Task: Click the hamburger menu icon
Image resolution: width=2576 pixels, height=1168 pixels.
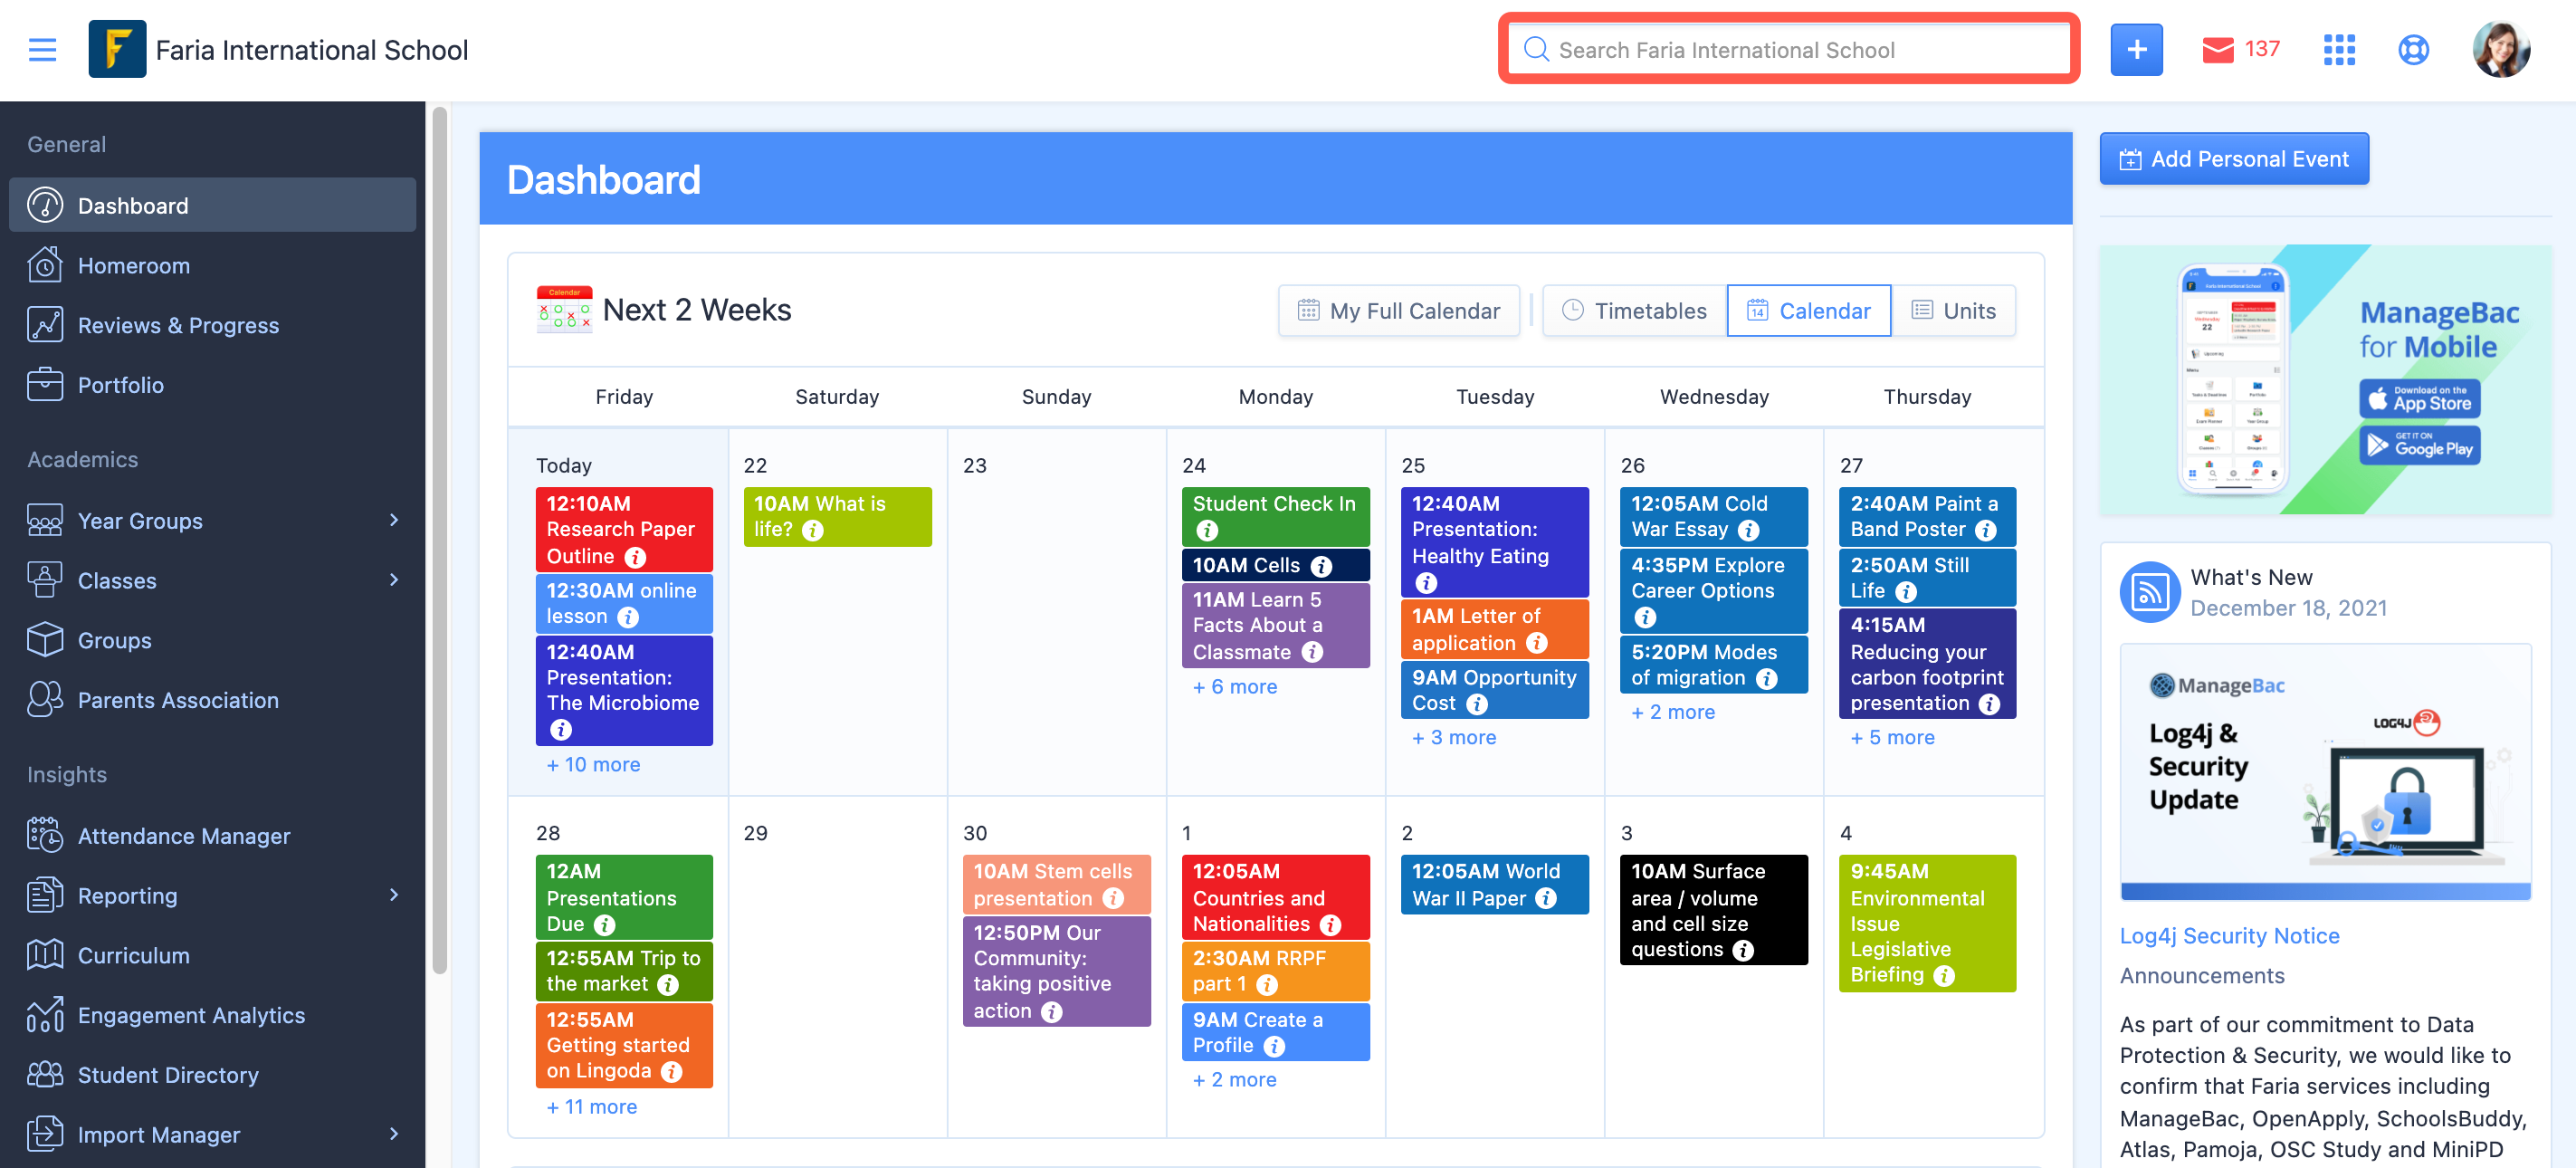Action: (x=42, y=49)
